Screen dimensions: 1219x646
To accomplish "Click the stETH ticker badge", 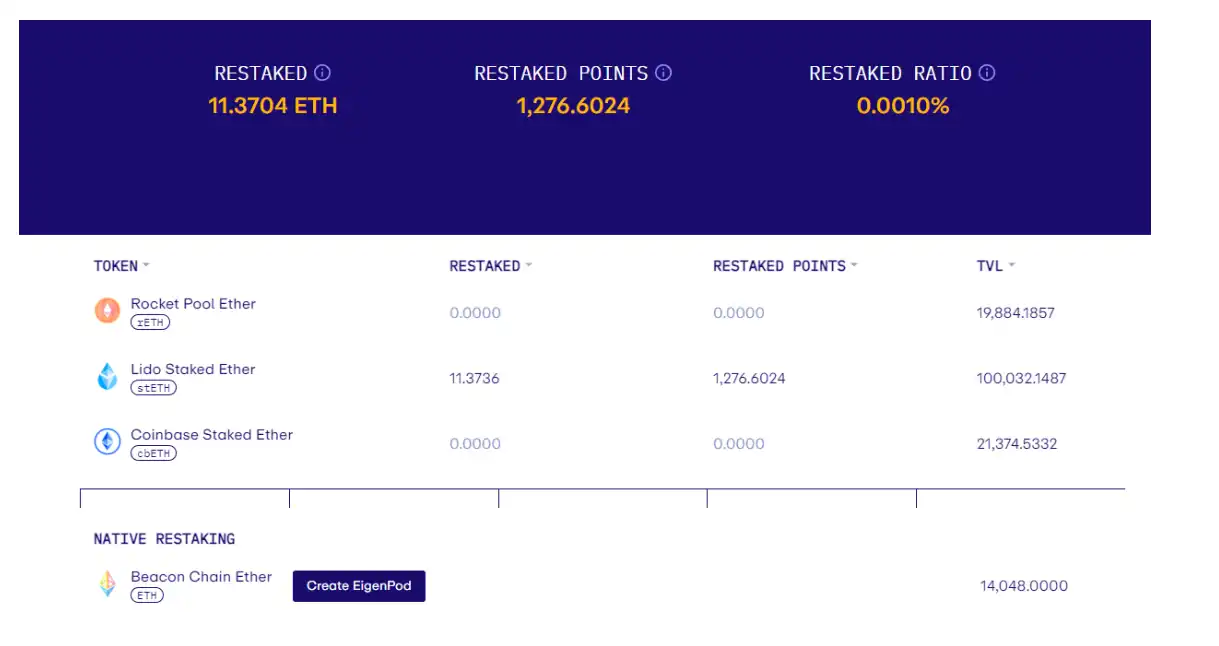I will [x=153, y=388].
